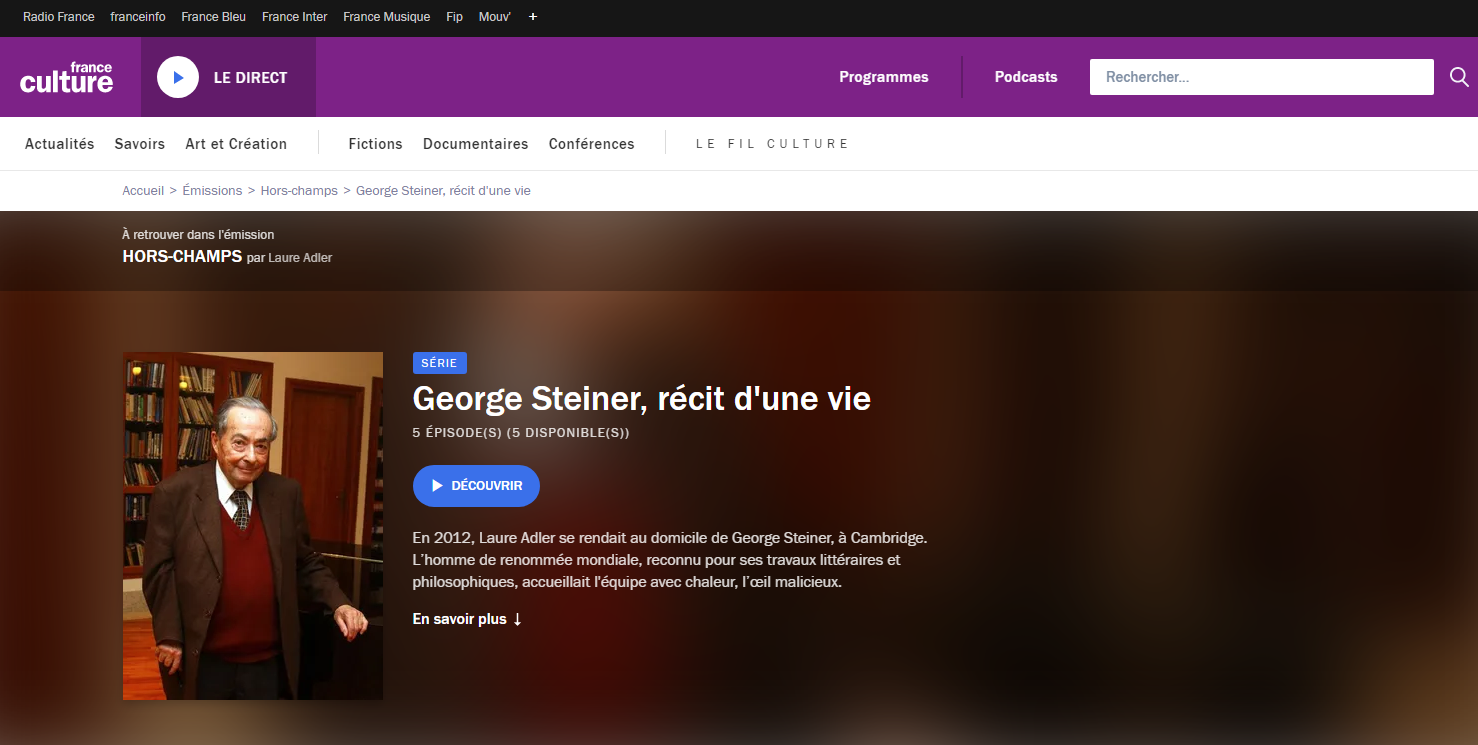
Task: Open Radio France link
Action: [59, 17]
